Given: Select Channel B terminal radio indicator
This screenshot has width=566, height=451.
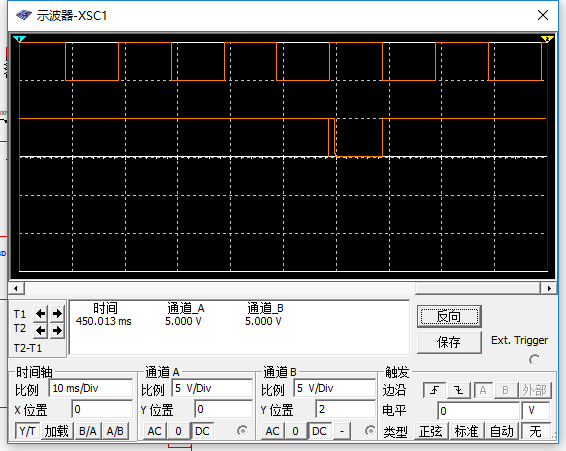Looking at the screenshot, I should [370, 430].
